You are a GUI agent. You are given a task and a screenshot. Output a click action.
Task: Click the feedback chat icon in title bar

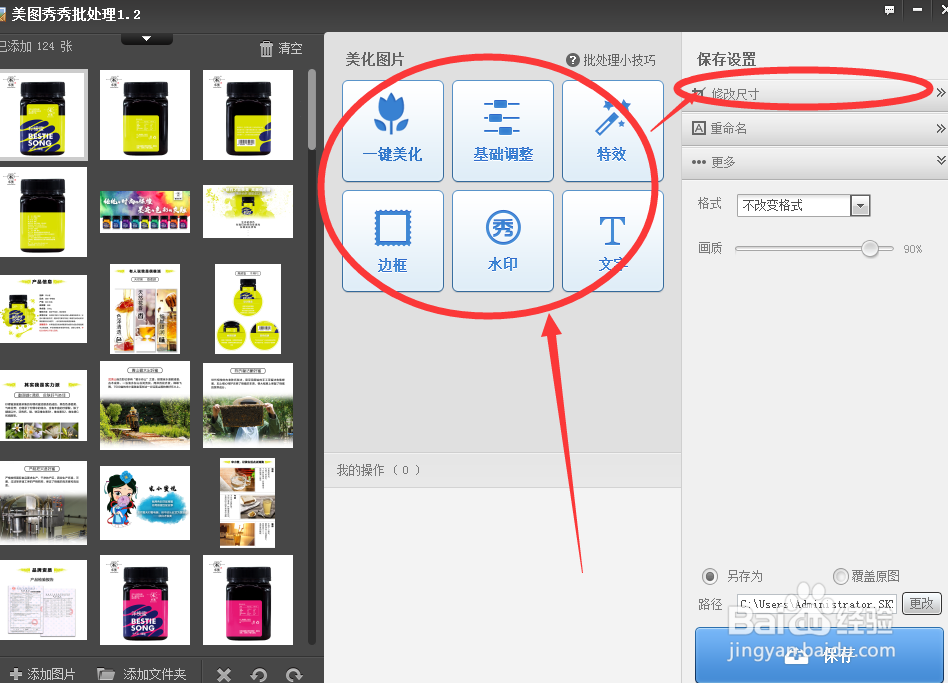pyautogui.click(x=889, y=10)
